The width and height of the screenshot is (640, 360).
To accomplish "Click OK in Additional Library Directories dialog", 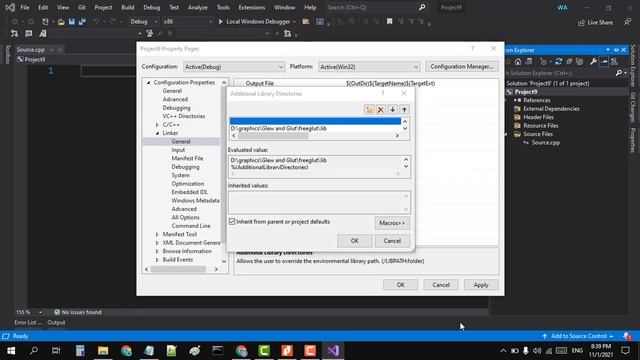I will [355, 241].
